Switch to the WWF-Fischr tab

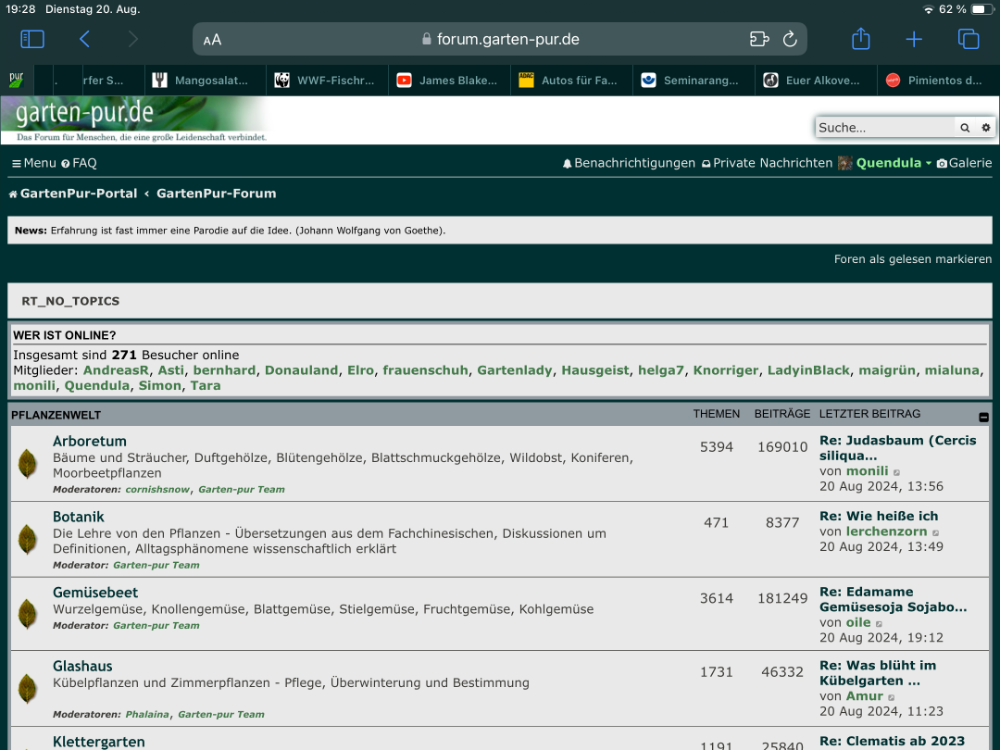point(328,81)
